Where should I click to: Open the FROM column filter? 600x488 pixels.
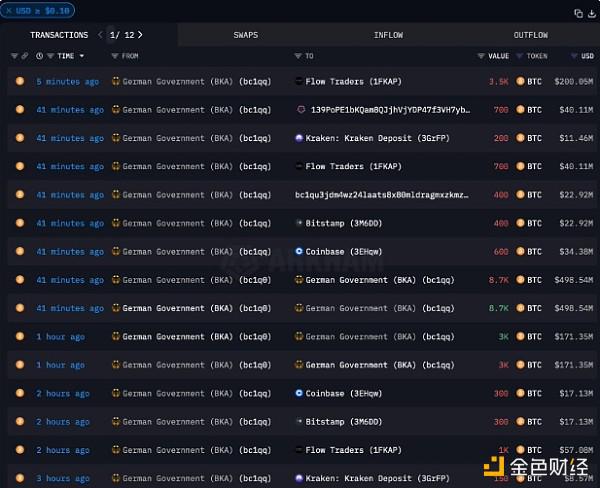pyautogui.click(x=115, y=56)
